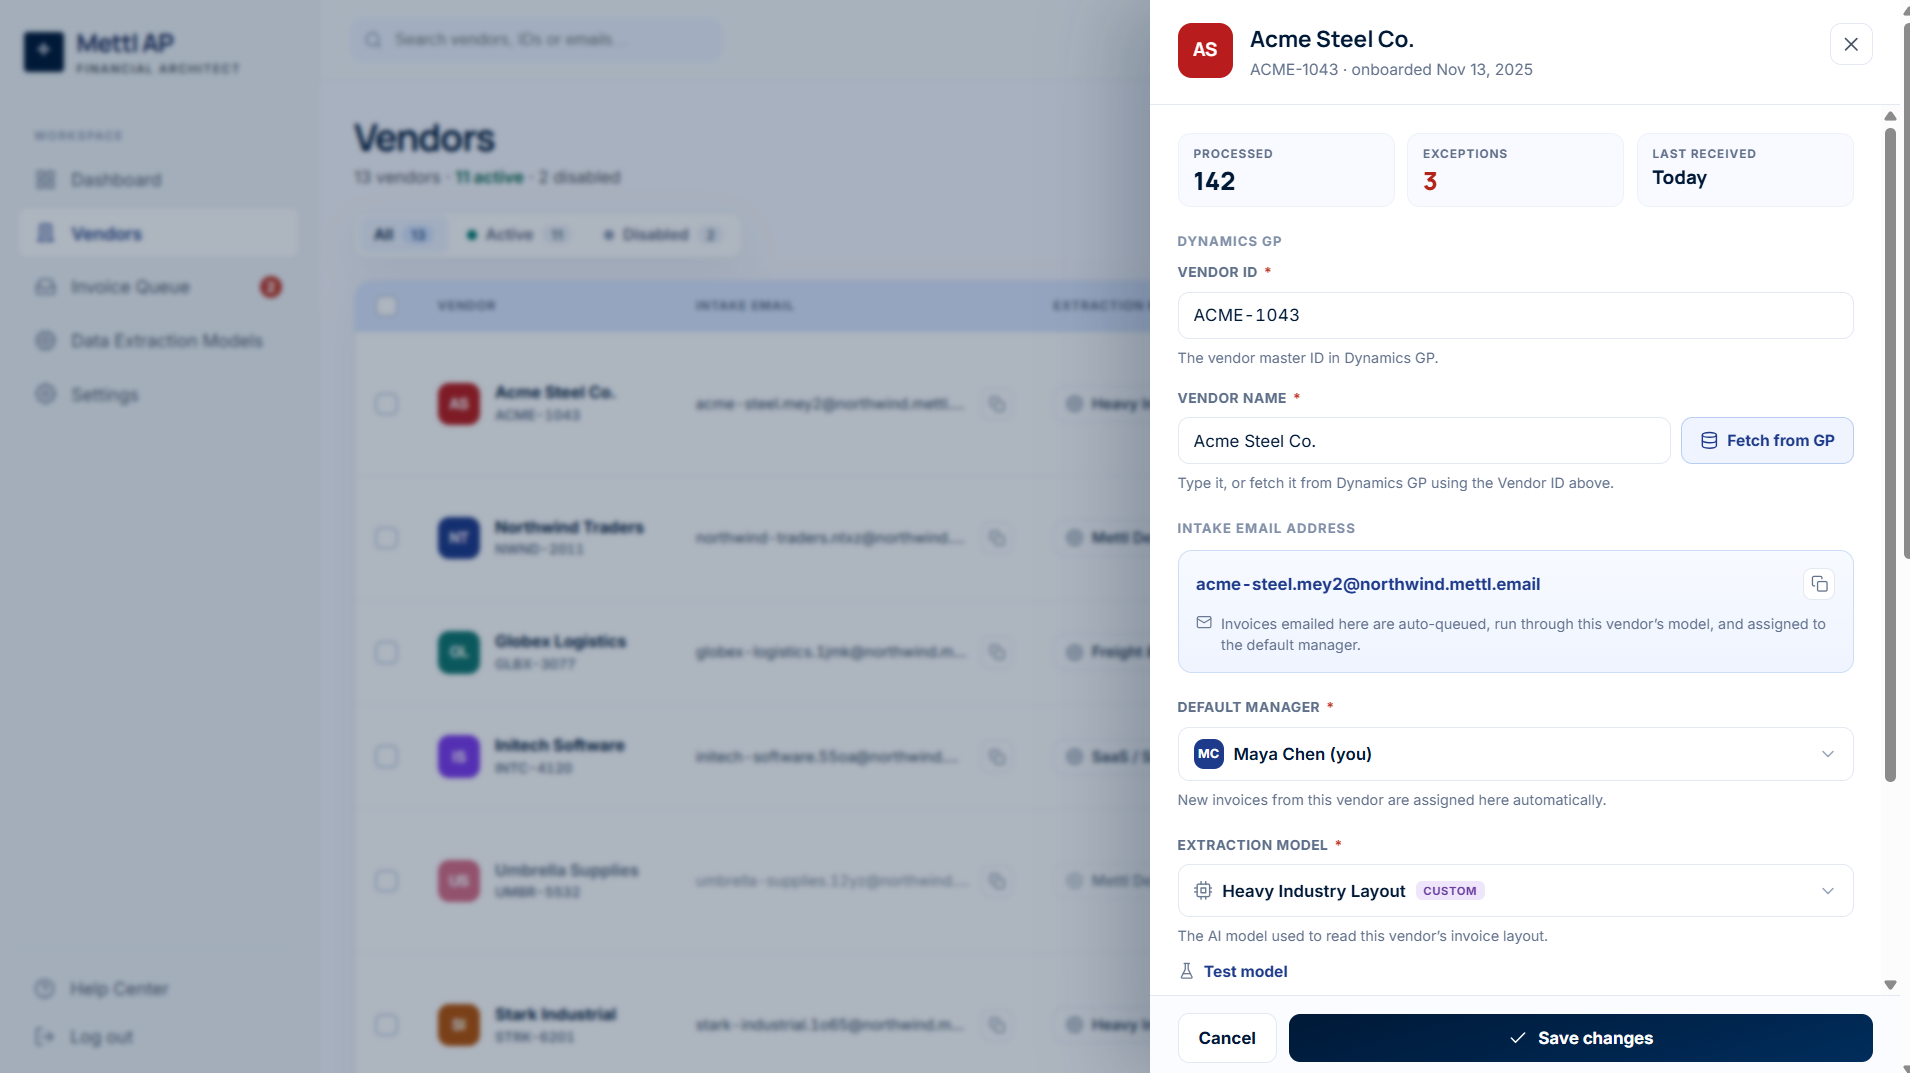Click the Acme Steel row avatar icon
The width and height of the screenshot is (1910, 1073).
coord(459,404)
